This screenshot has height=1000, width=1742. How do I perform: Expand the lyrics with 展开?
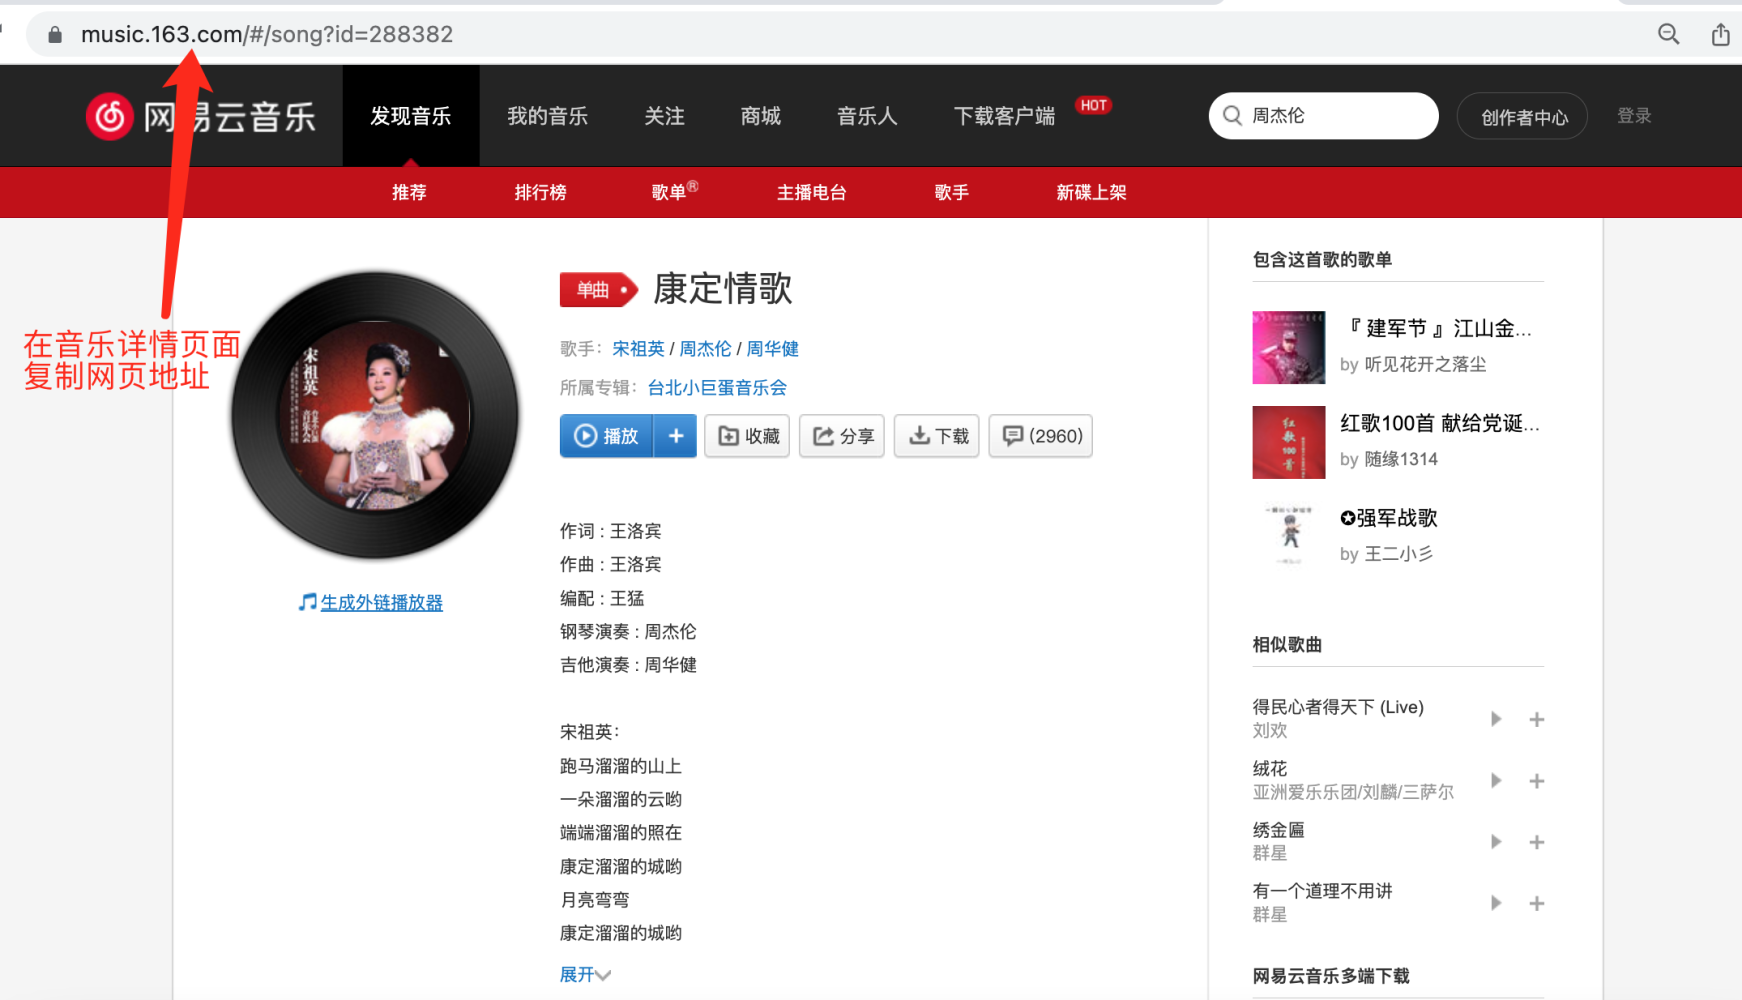[x=584, y=974]
